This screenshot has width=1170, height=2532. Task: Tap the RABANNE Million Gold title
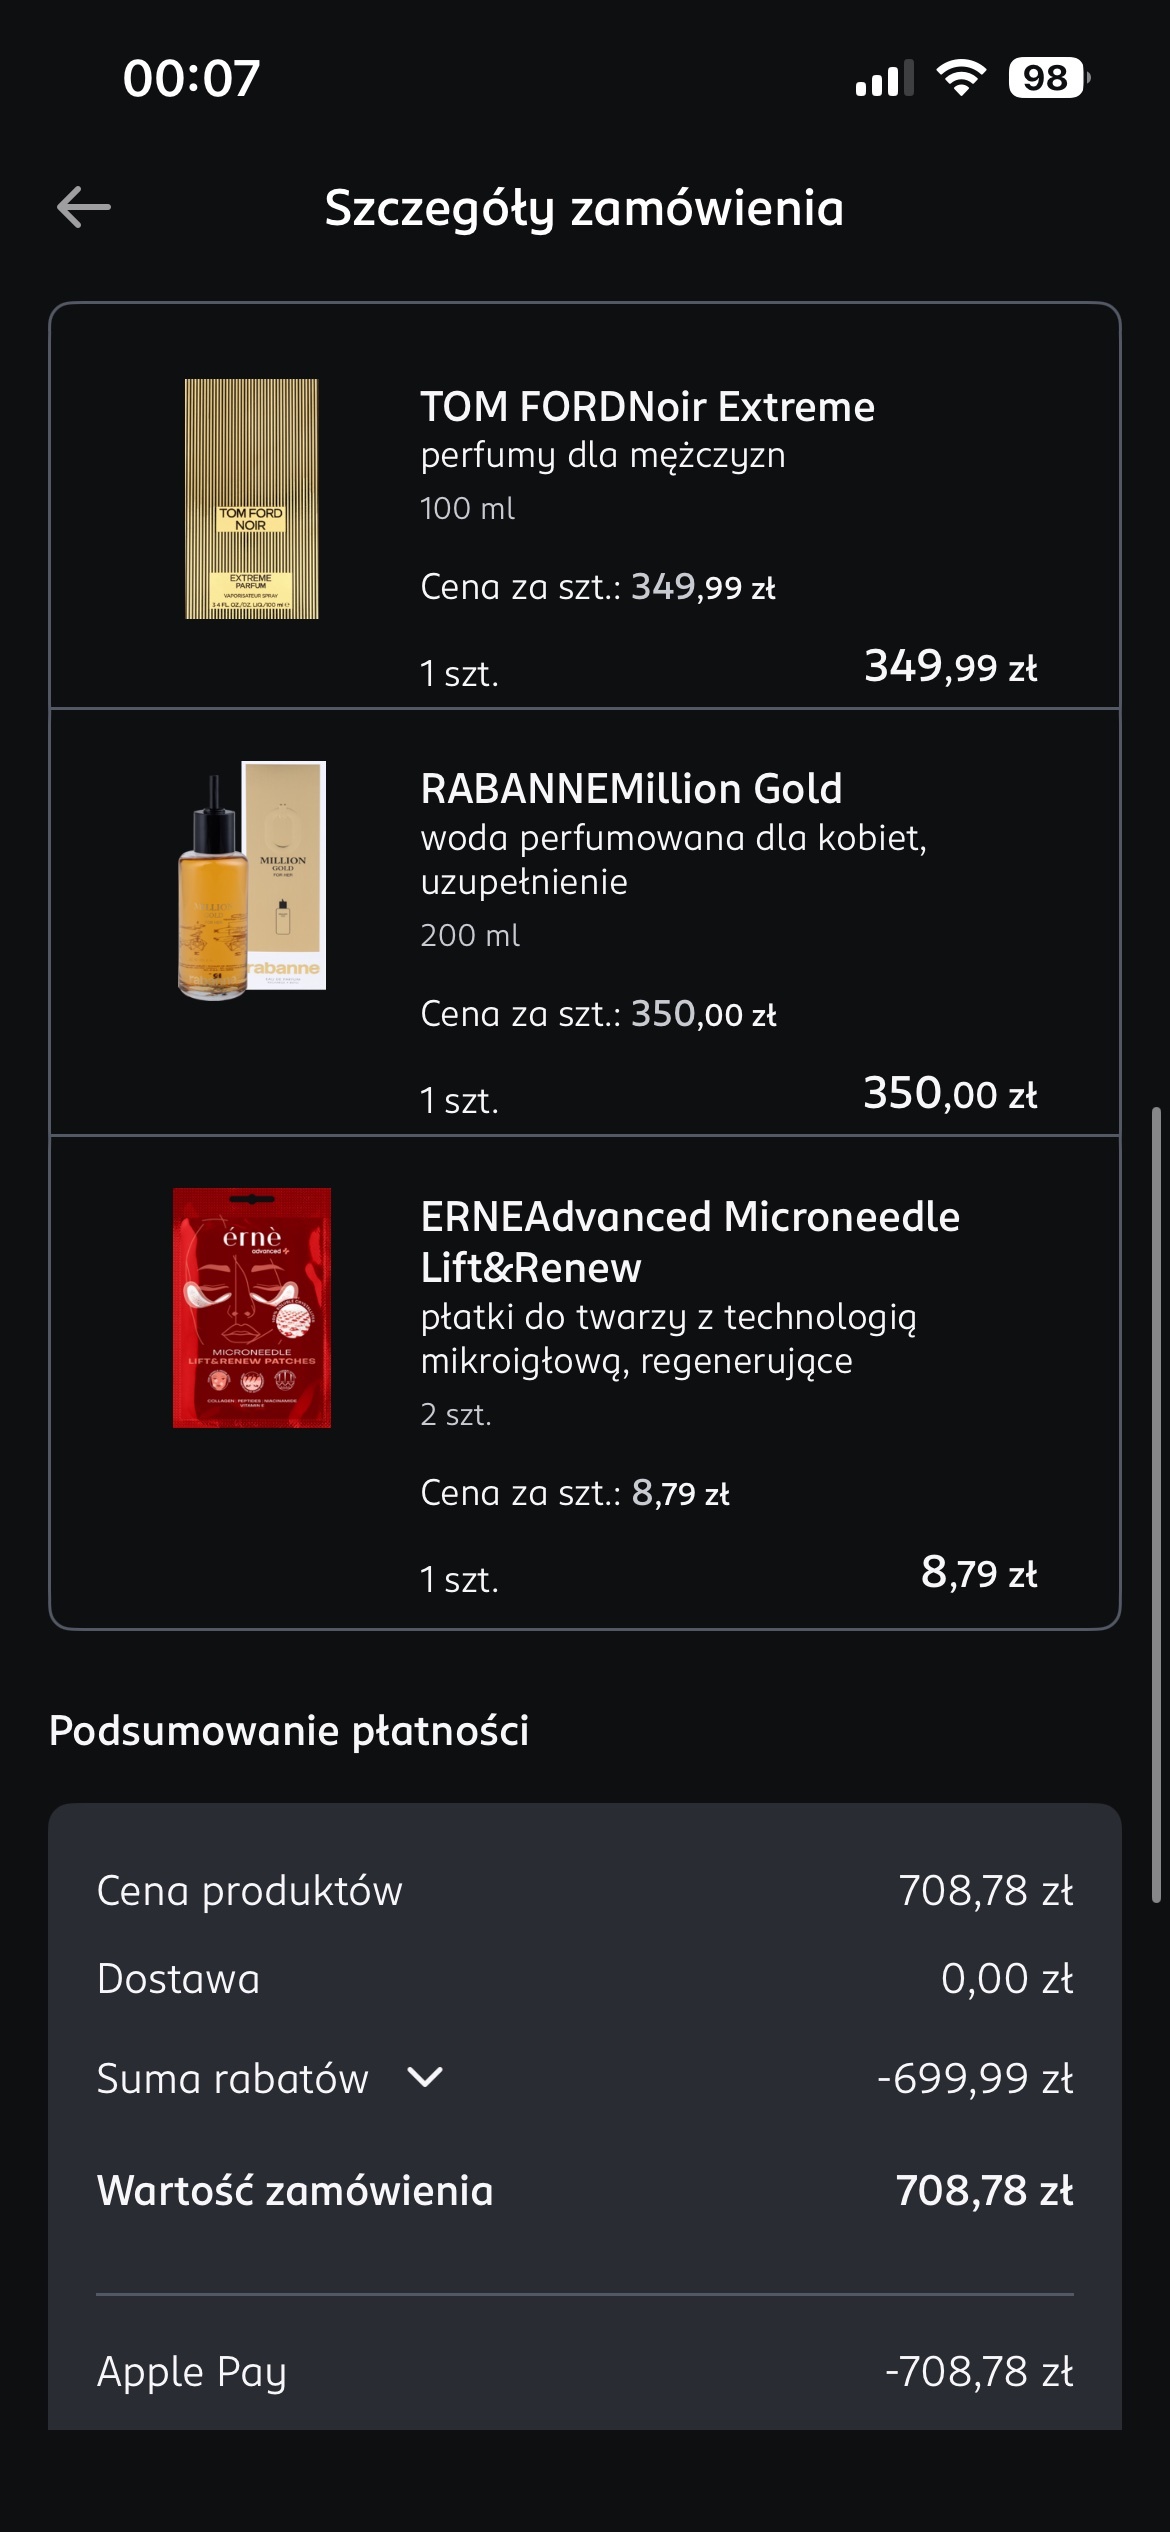coord(631,789)
